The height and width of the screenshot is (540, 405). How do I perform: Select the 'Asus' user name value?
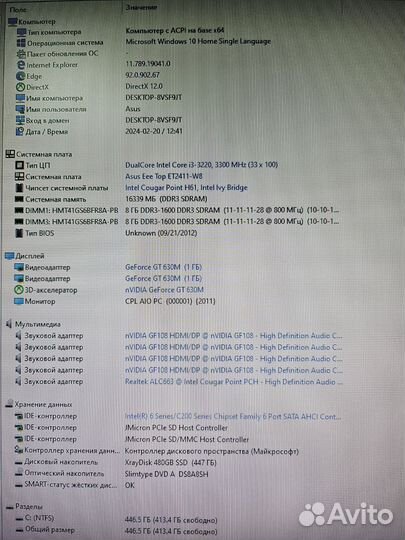click(133, 109)
